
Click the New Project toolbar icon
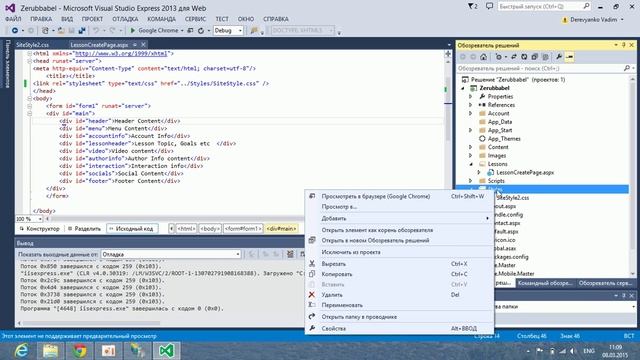45,31
